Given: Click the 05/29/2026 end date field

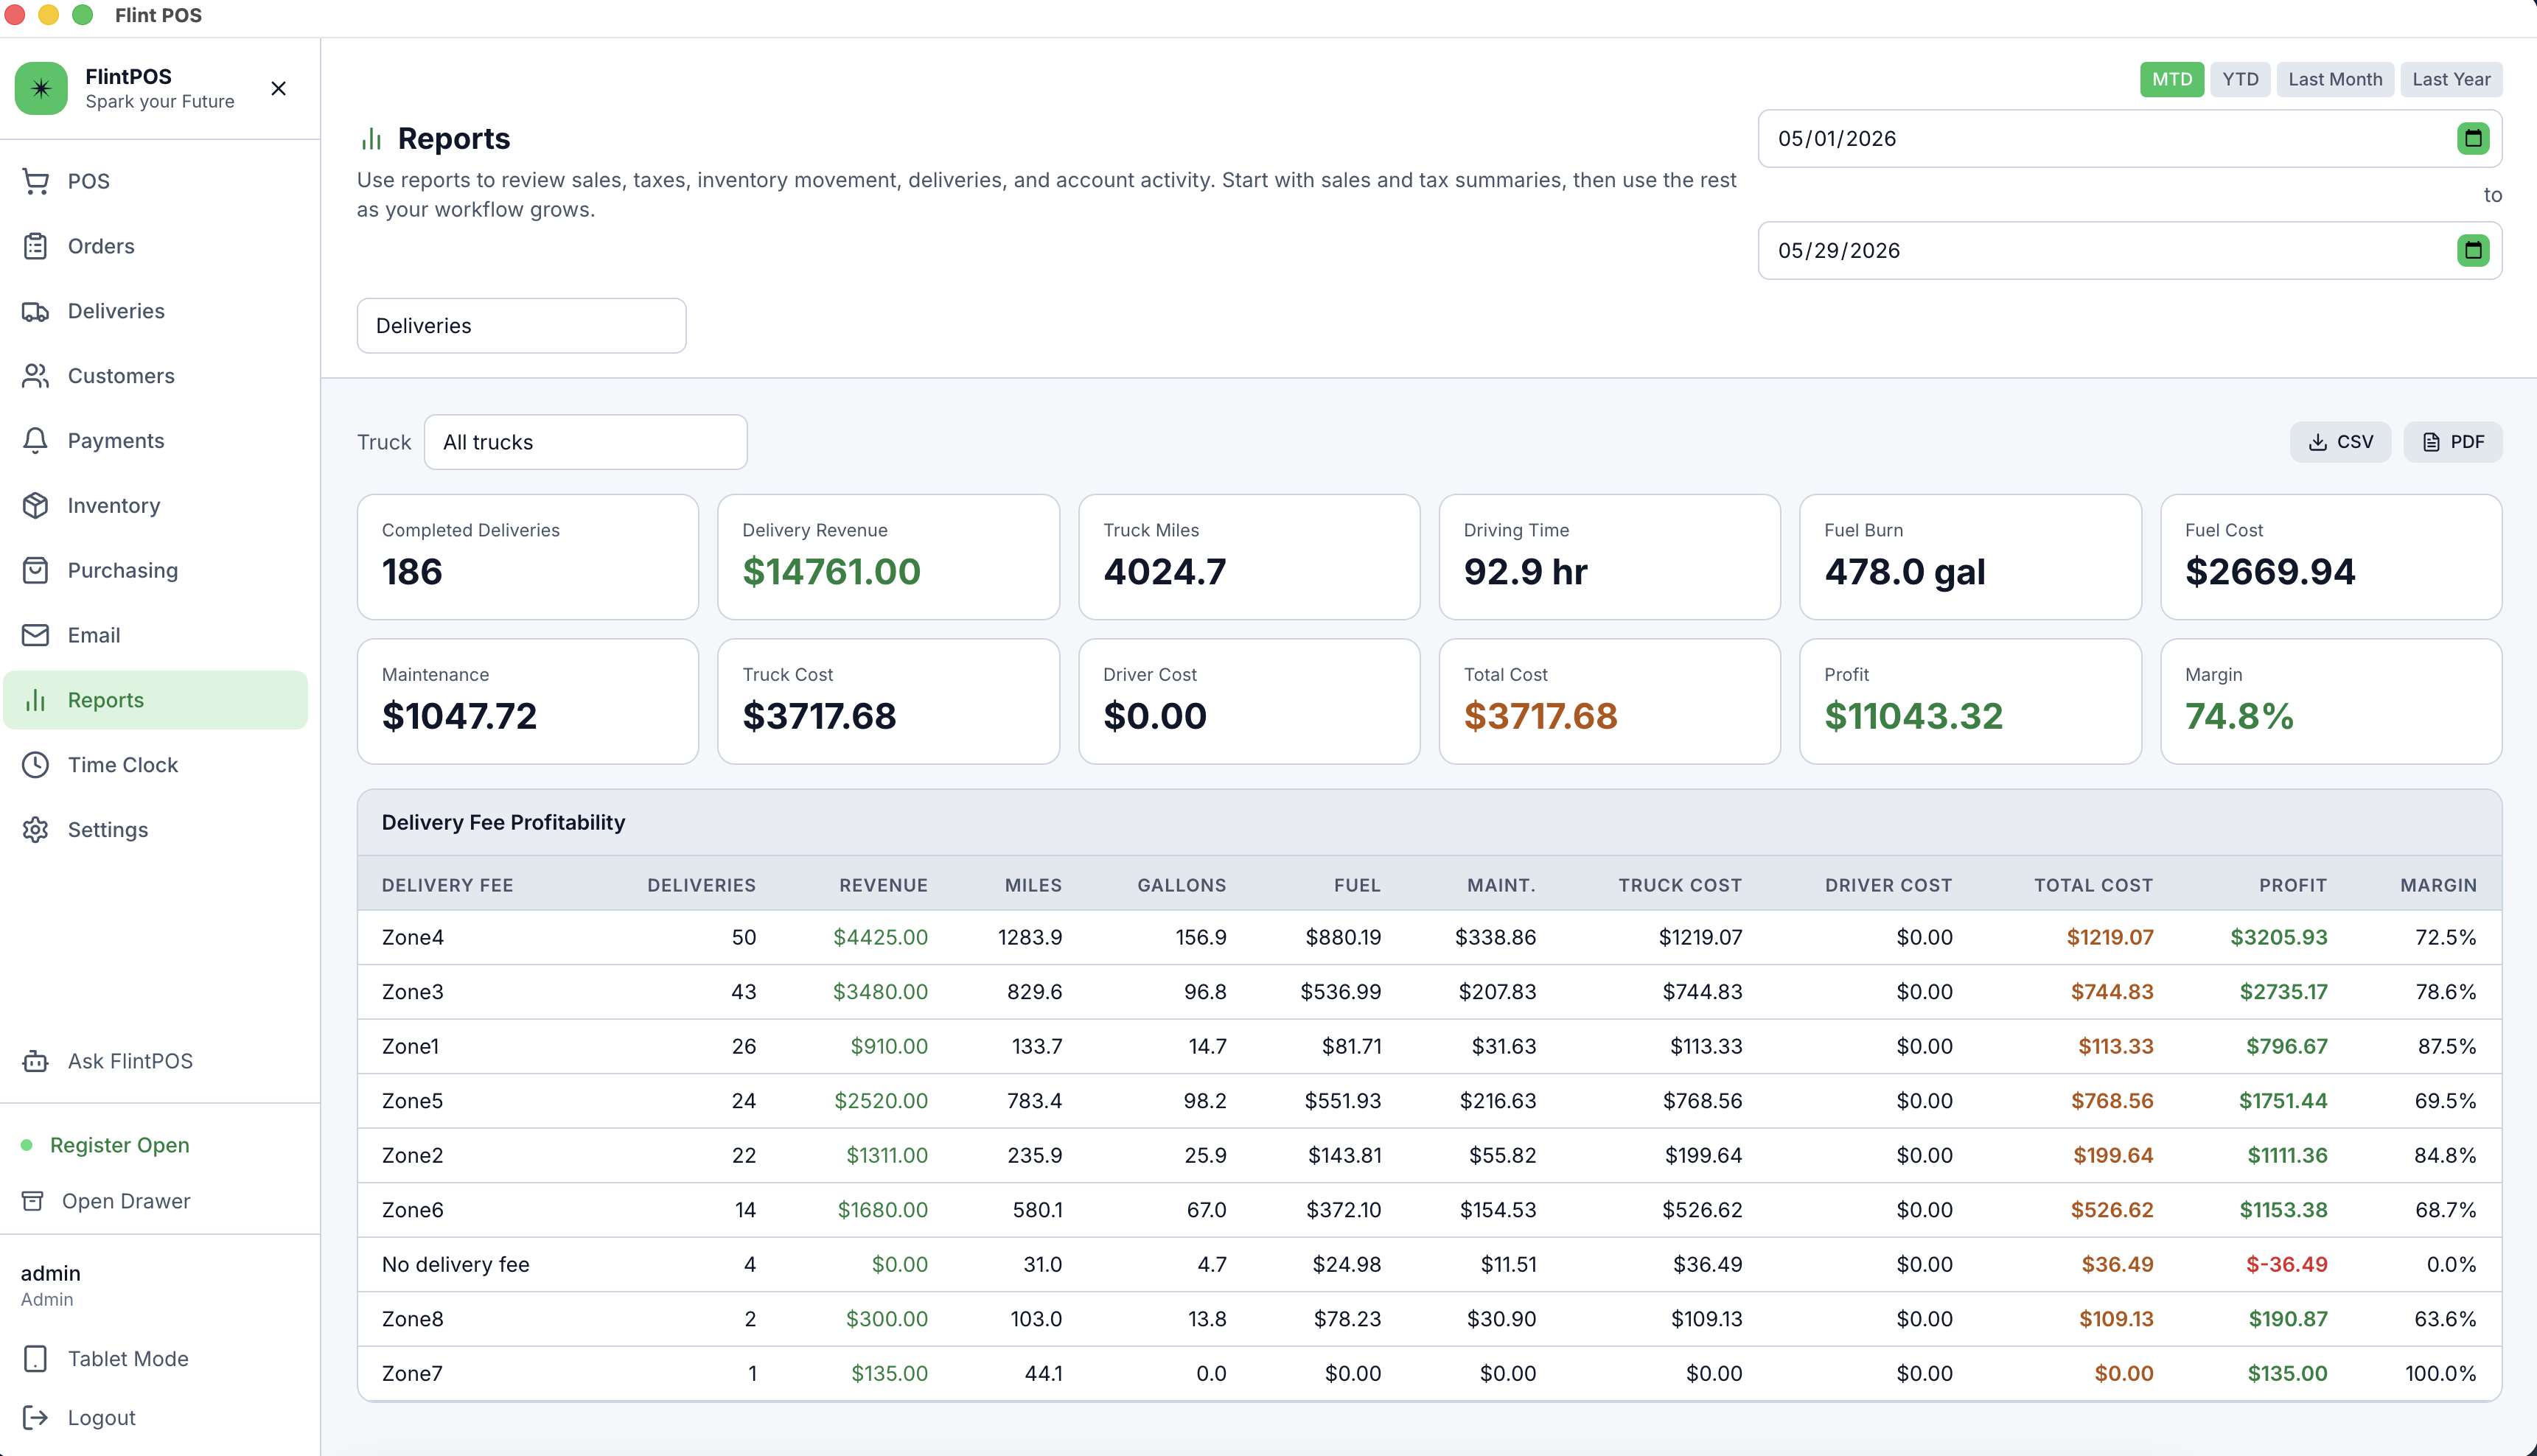Looking at the screenshot, I should (2130, 250).
